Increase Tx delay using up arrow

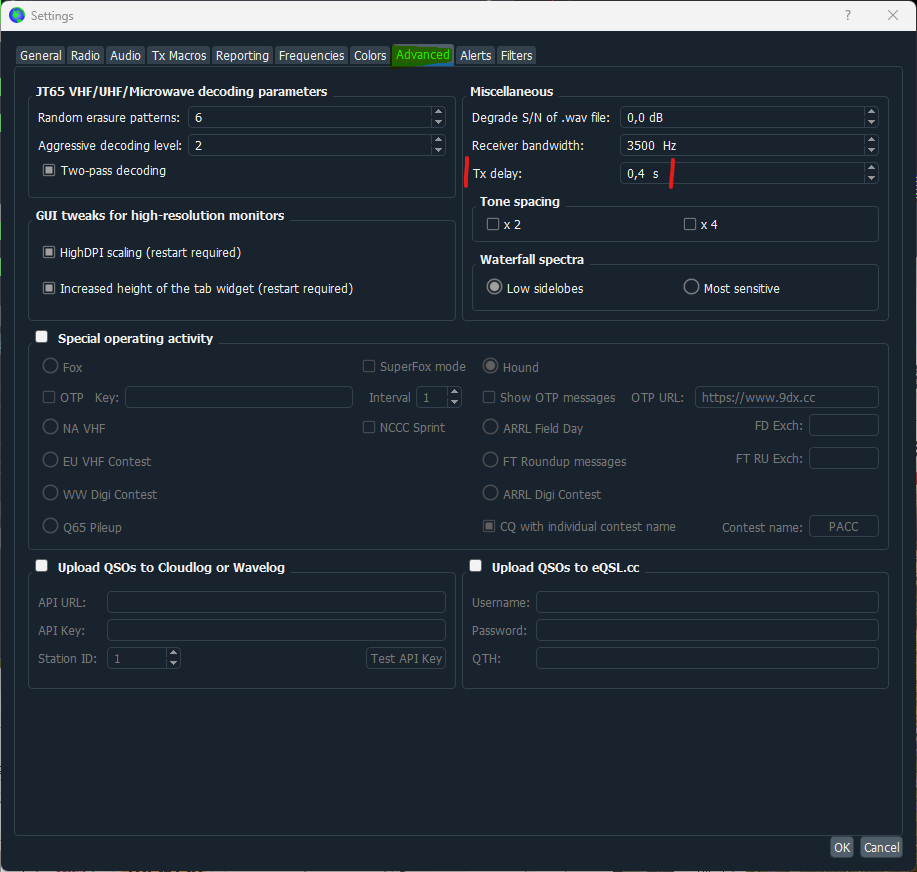click(x=871, y=168)
